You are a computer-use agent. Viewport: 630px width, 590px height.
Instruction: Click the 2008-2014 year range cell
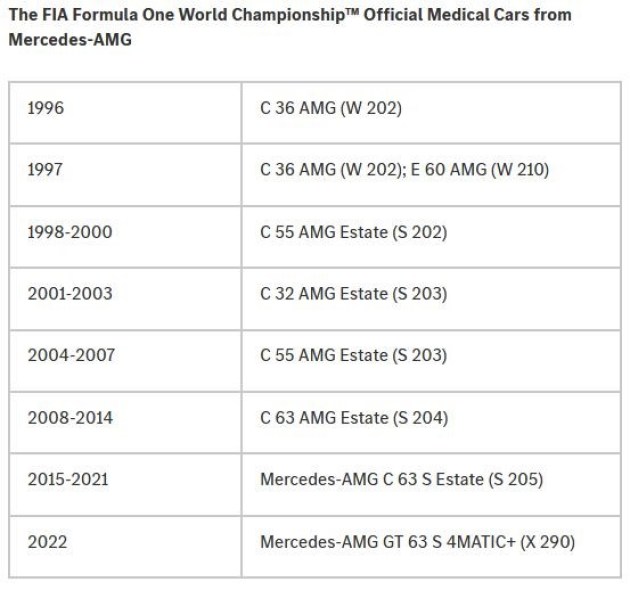[x=125, y=422]
